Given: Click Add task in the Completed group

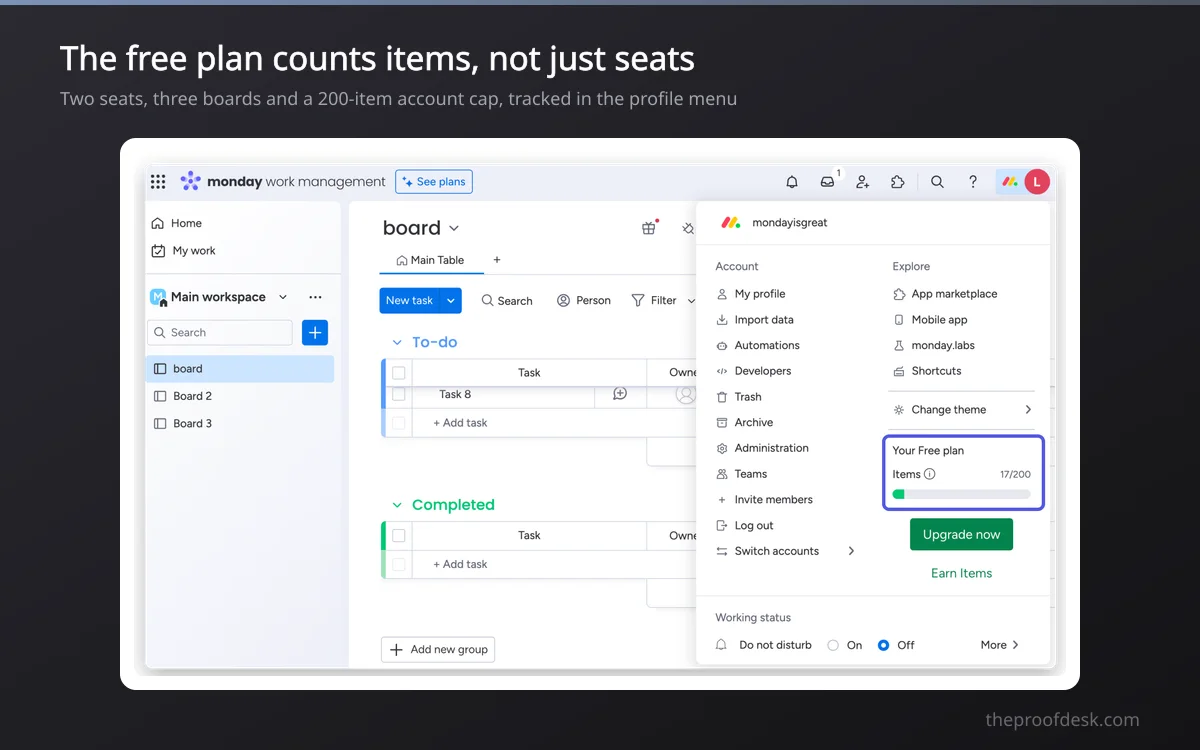Looking at the screenshot, I should (x=460, y=564).
